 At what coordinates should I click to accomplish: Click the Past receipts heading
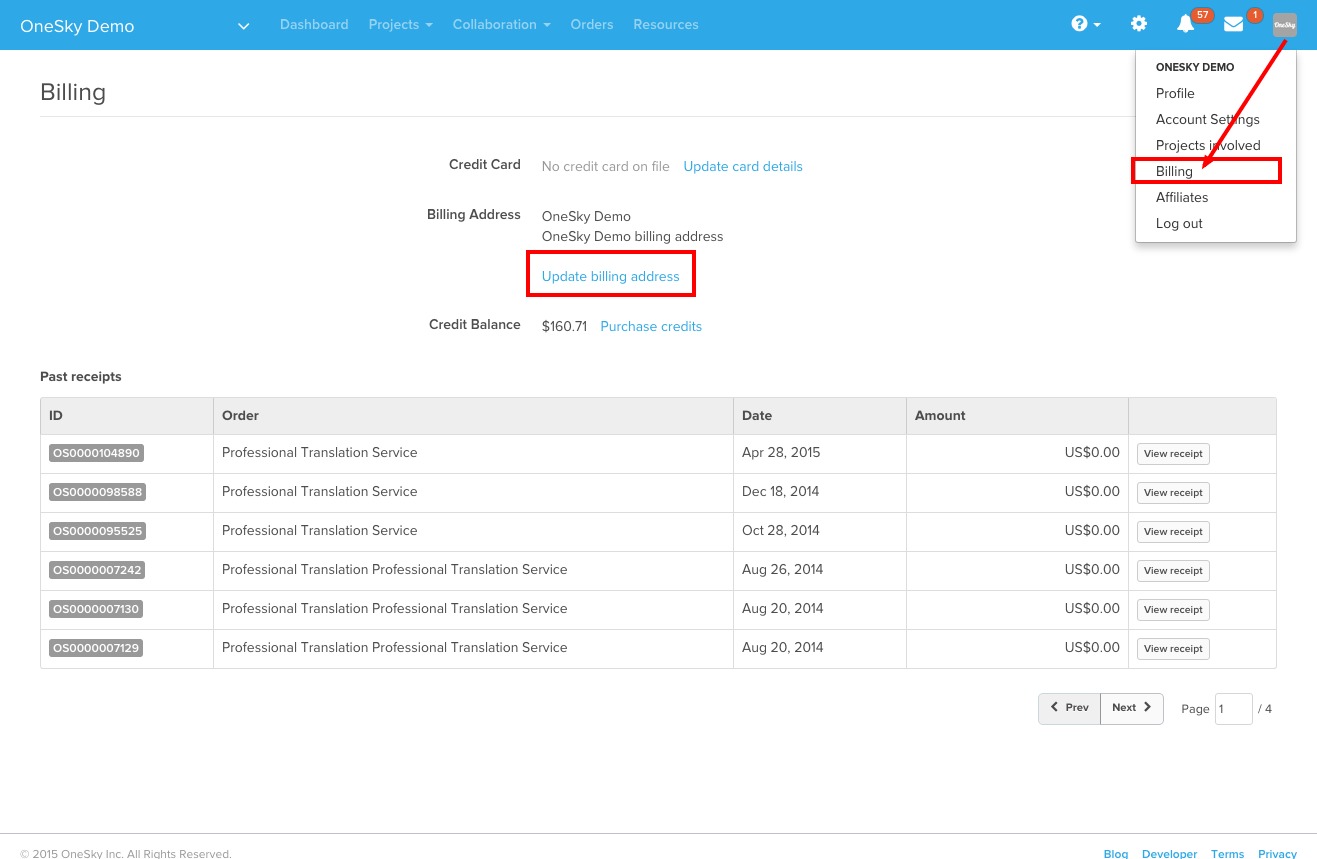[81, 377]
